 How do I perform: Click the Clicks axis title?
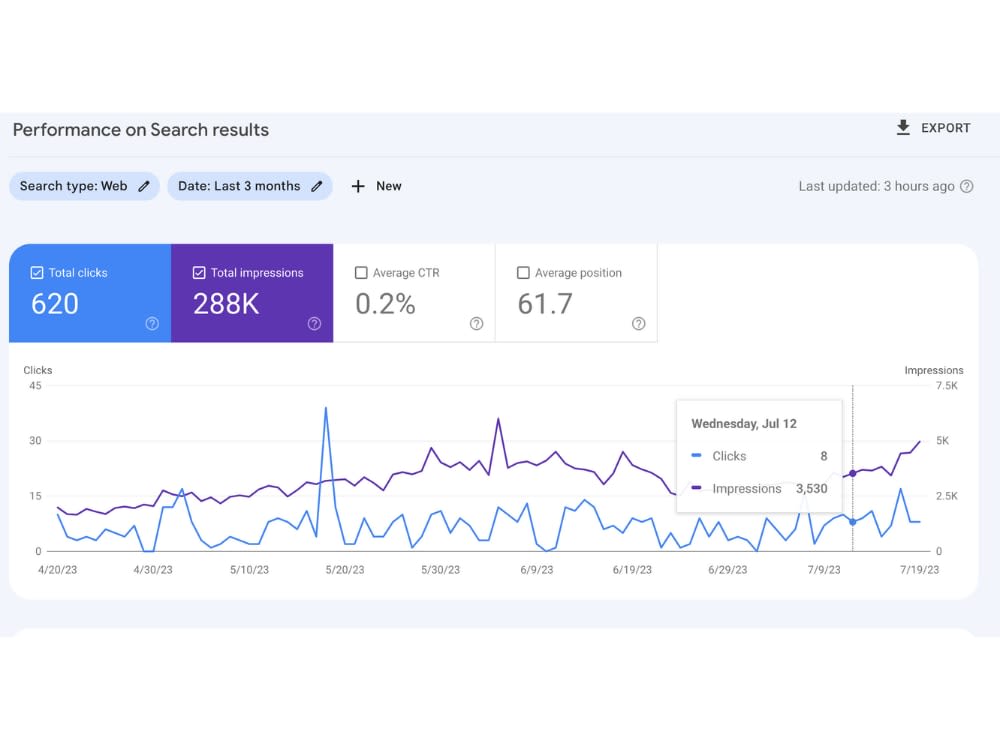(38, 370)
